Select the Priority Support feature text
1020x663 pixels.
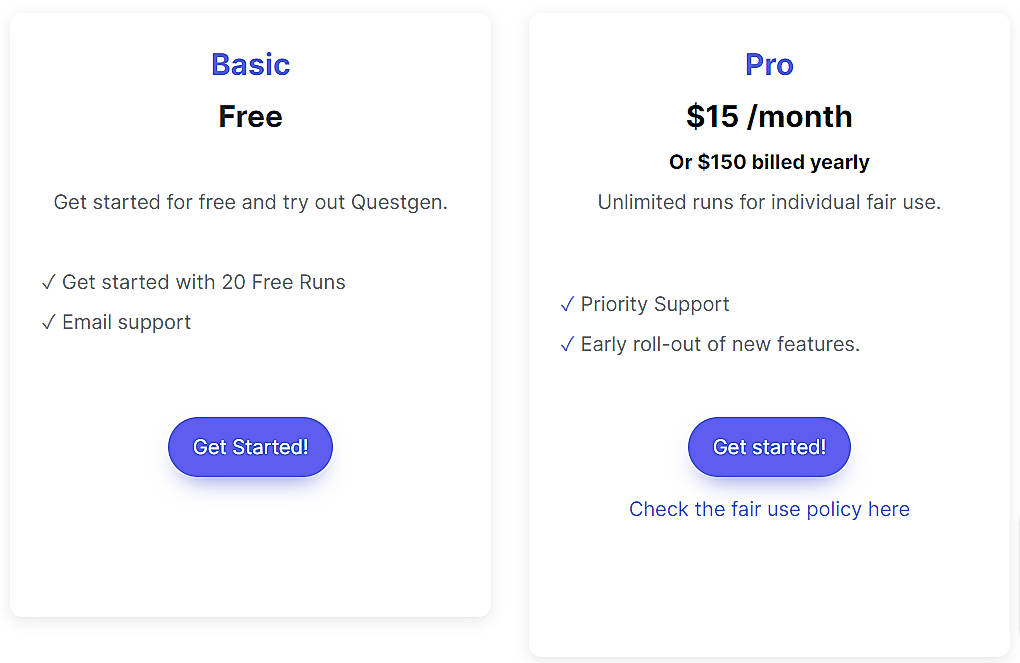point(655,304)
